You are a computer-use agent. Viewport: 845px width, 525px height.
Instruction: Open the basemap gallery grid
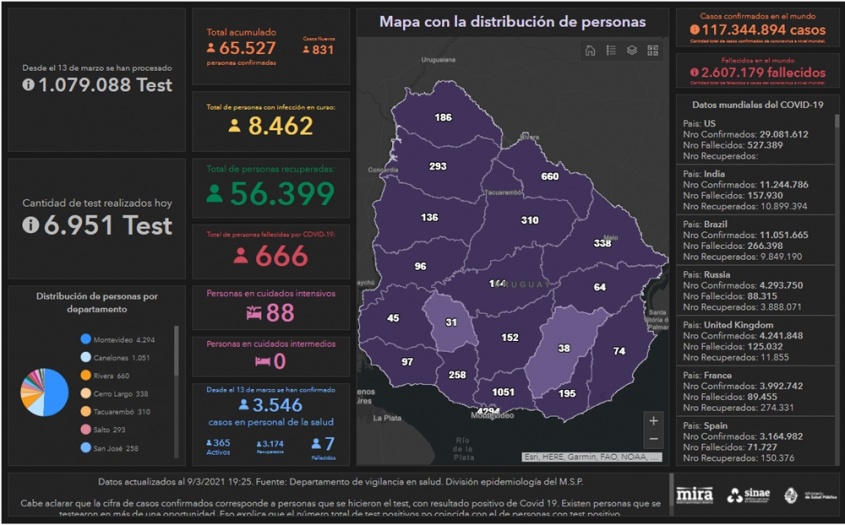point(653,50)
